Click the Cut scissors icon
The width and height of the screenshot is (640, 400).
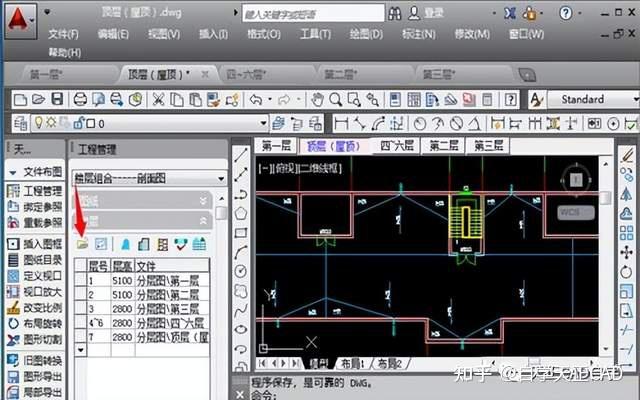tap(158, 99)
